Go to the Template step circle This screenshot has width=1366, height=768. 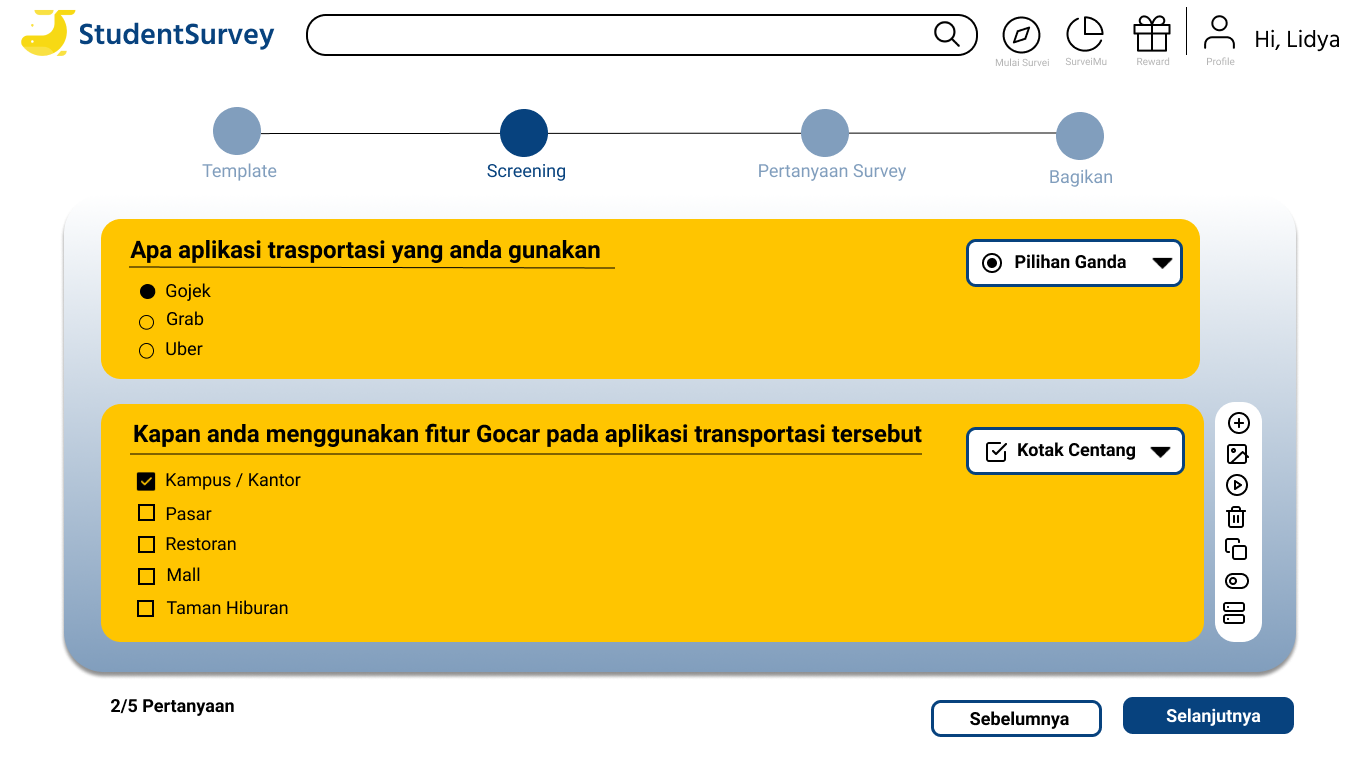(x=237, y=131)
